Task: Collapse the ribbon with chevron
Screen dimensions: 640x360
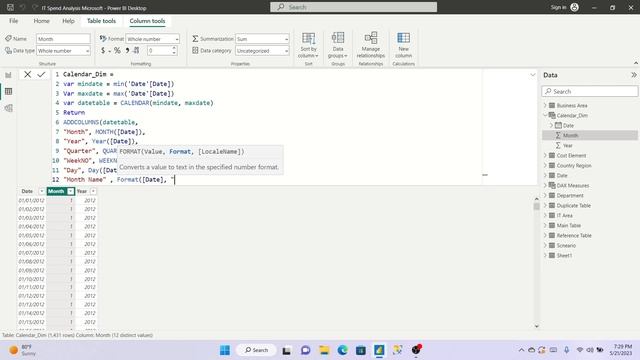Action: pyautogui.click(x=636, y=63)
